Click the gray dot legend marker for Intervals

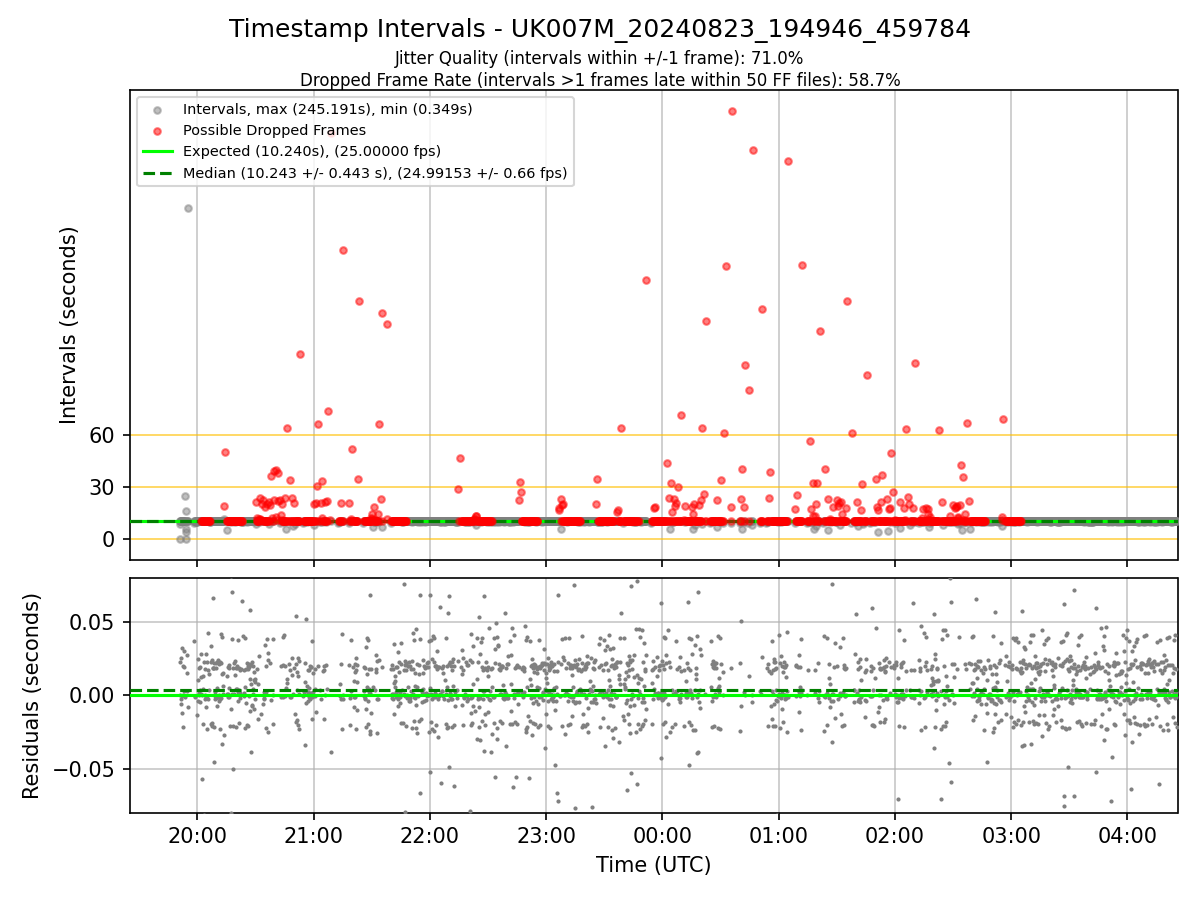point(156,108)
